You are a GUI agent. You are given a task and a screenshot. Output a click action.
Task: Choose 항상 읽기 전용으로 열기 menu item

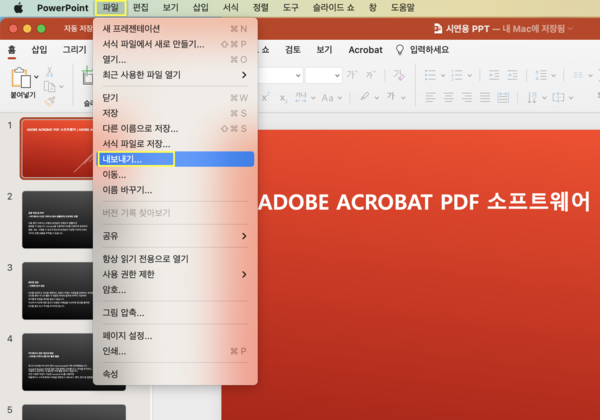tap(175, 259)
